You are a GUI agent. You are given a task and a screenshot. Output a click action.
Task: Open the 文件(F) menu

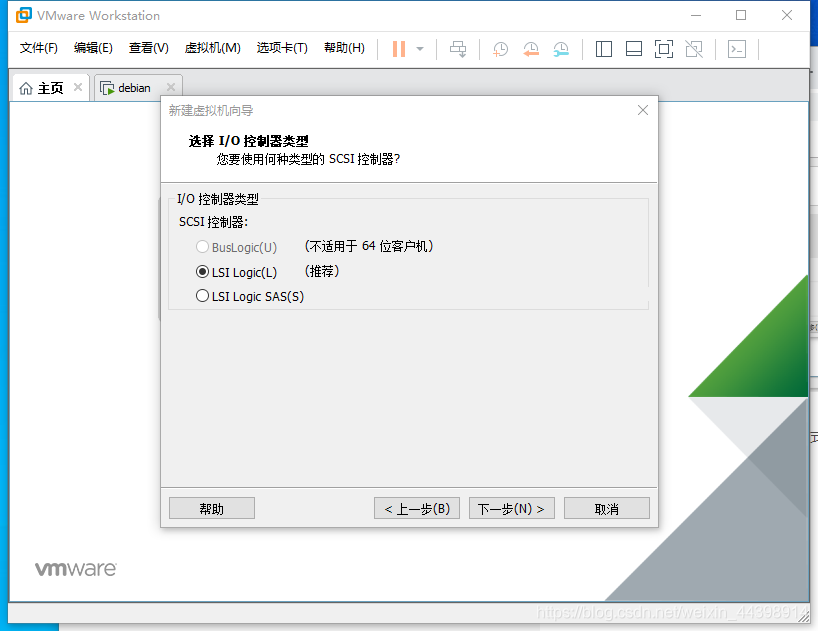39,48
